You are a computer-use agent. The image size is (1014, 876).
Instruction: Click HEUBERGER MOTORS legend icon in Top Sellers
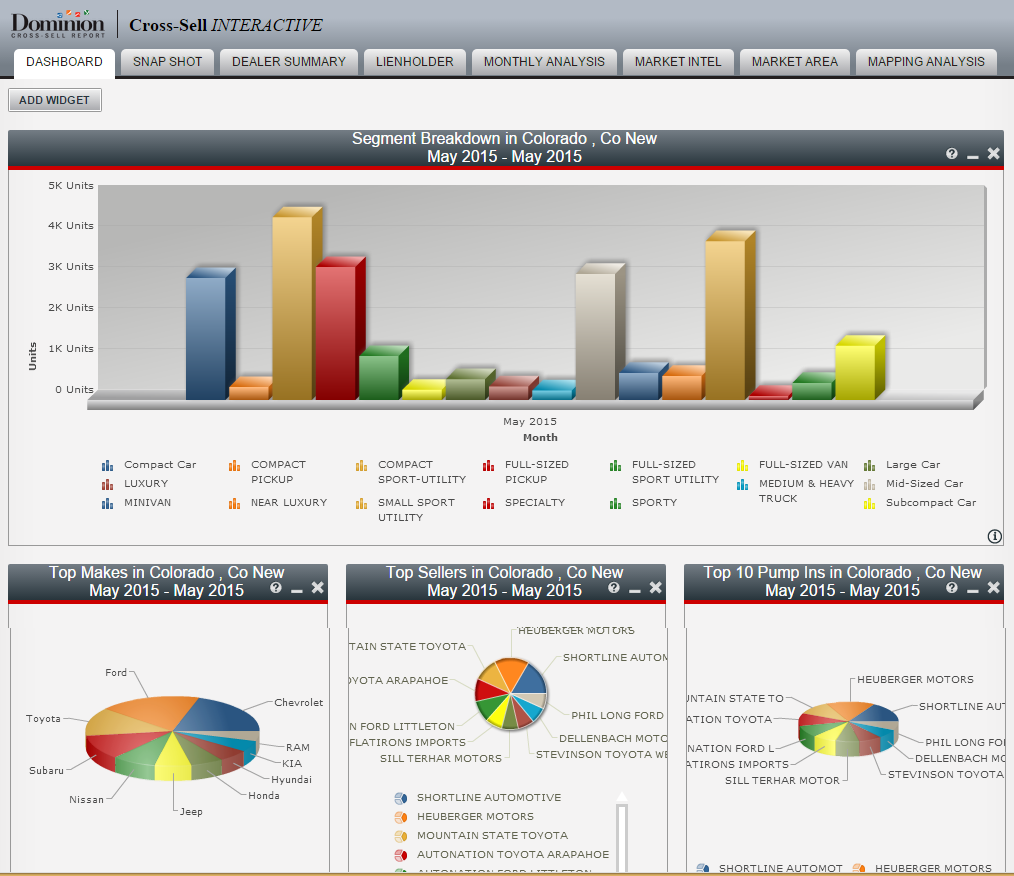[x=401, y=817]
